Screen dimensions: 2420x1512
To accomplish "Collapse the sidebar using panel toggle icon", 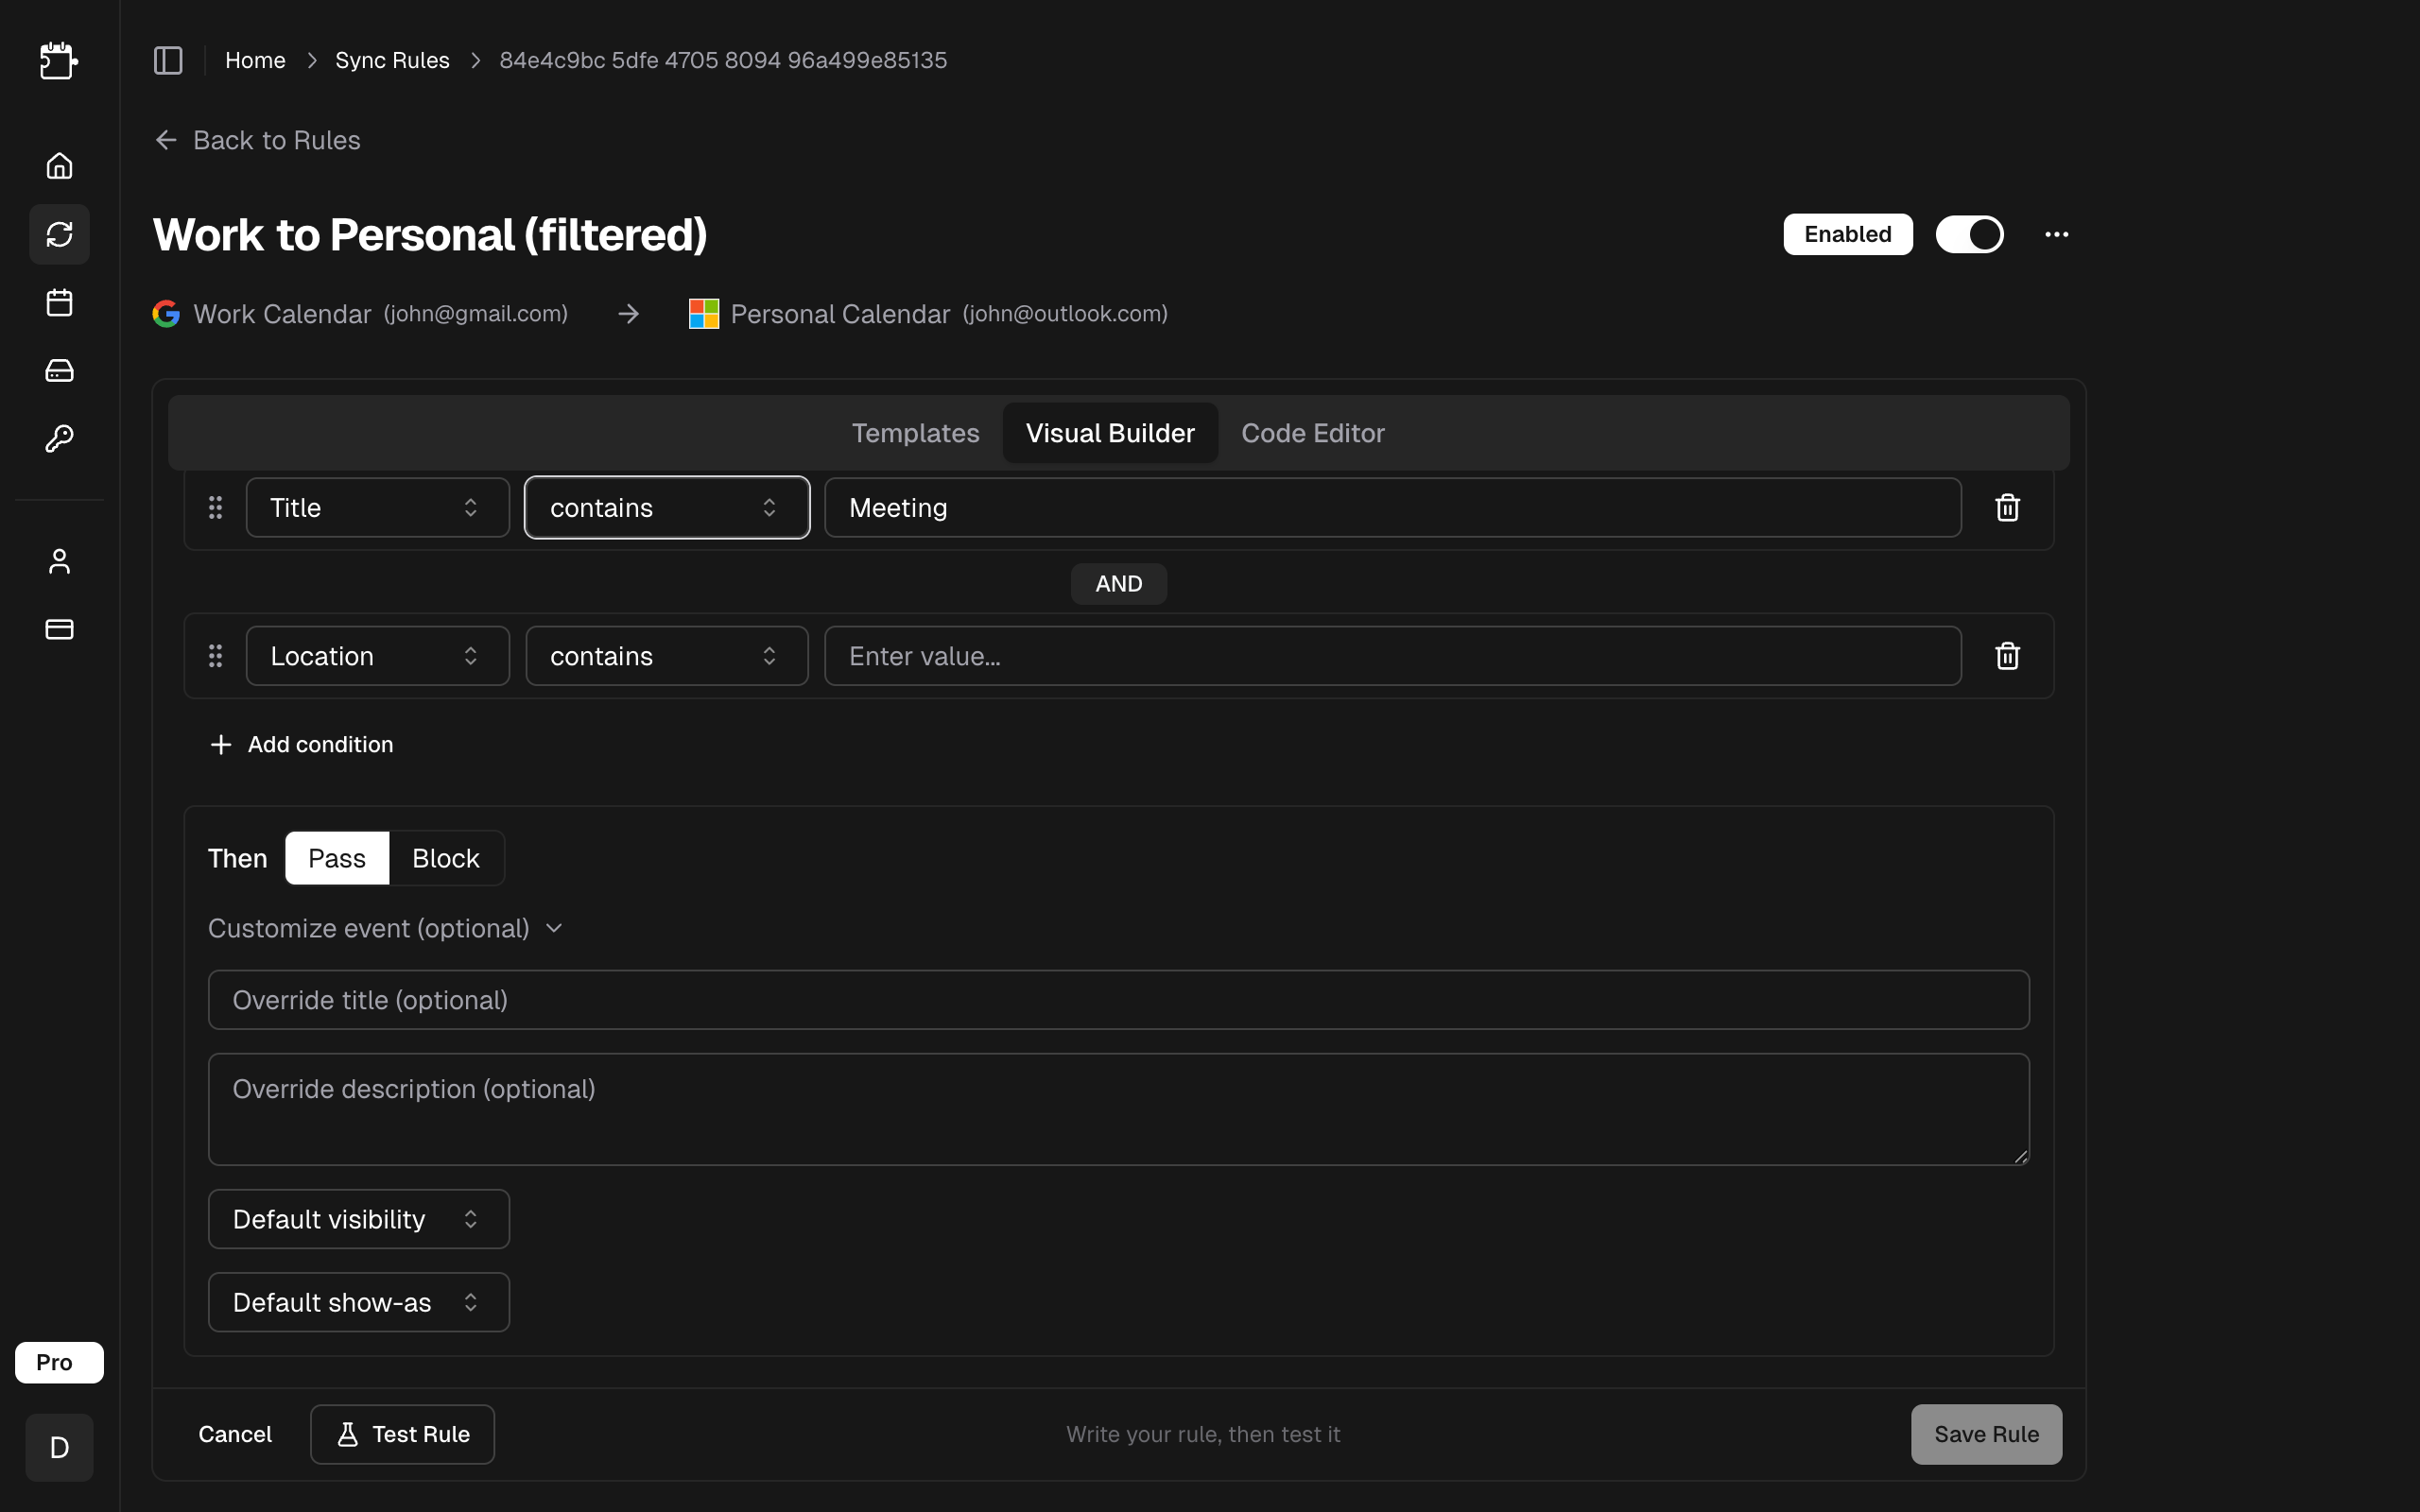I will 167,60.
